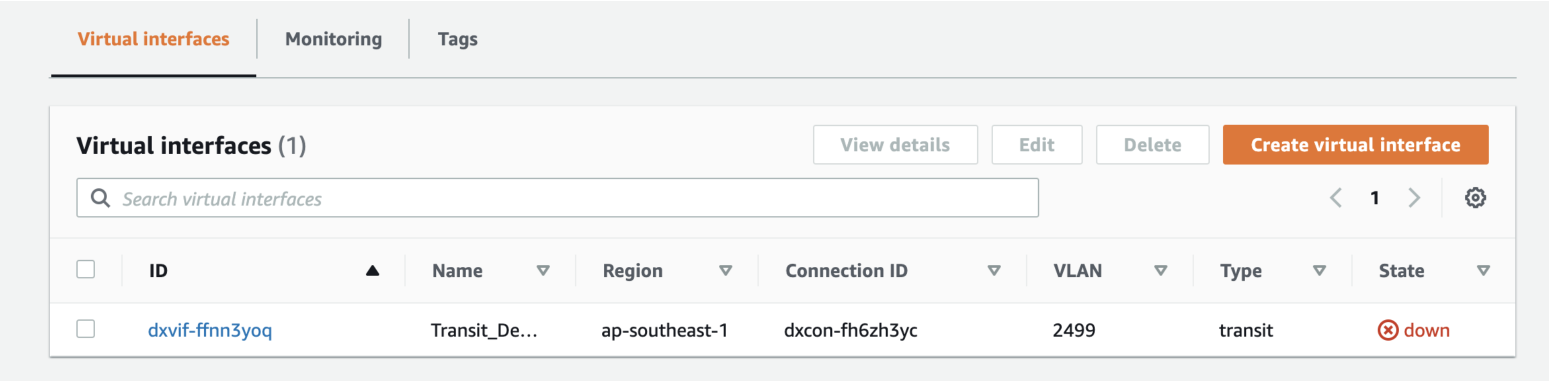The image size is (1549, 381).
Task: Sort by State column arrow
Action: [1484, 270]
